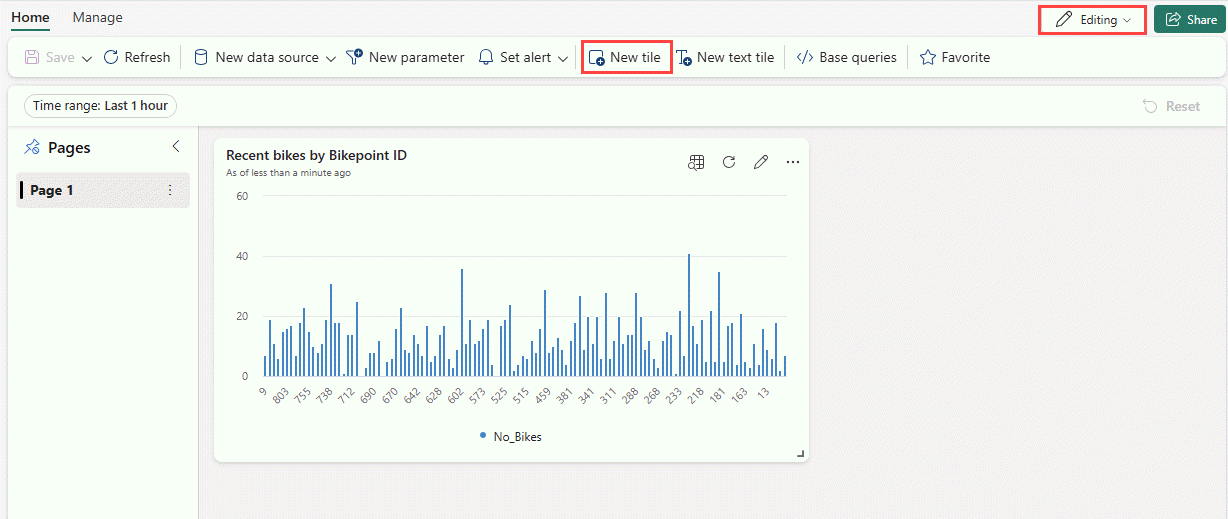Open the tile's more options ellipsis
This screenshot has height=519, width=1228.
pyautogui.click(x=793, y=162)
